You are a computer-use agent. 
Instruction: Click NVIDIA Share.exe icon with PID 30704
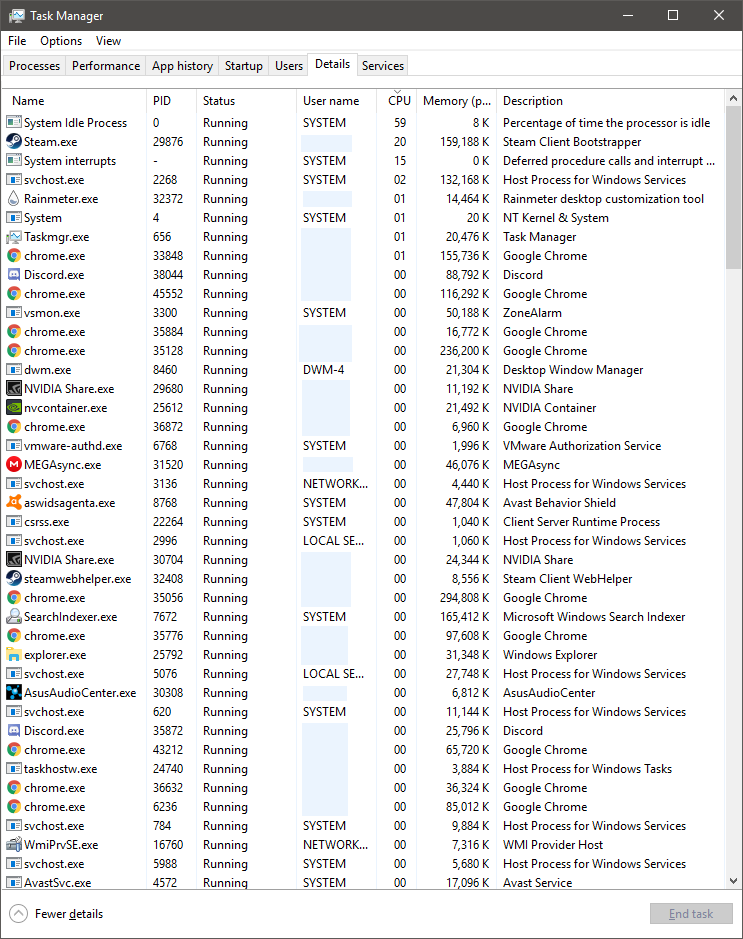coord(14,559)
